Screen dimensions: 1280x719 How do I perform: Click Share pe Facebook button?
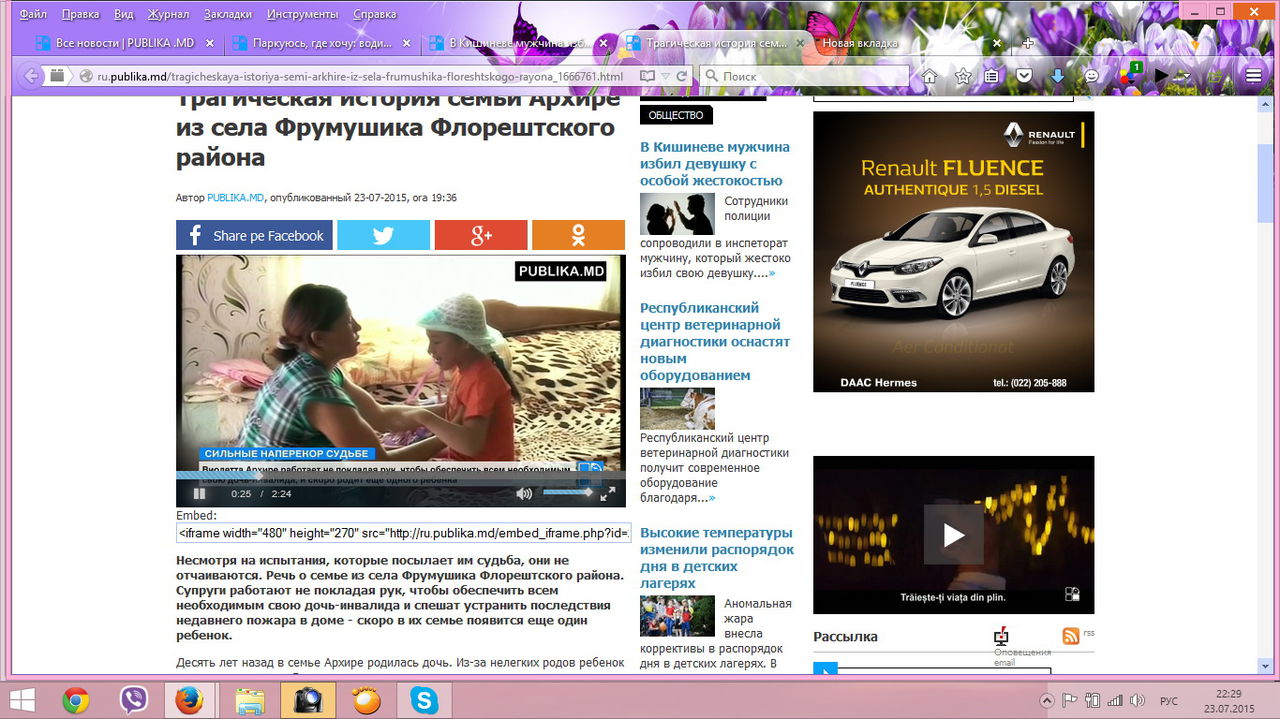click(254, 235)
